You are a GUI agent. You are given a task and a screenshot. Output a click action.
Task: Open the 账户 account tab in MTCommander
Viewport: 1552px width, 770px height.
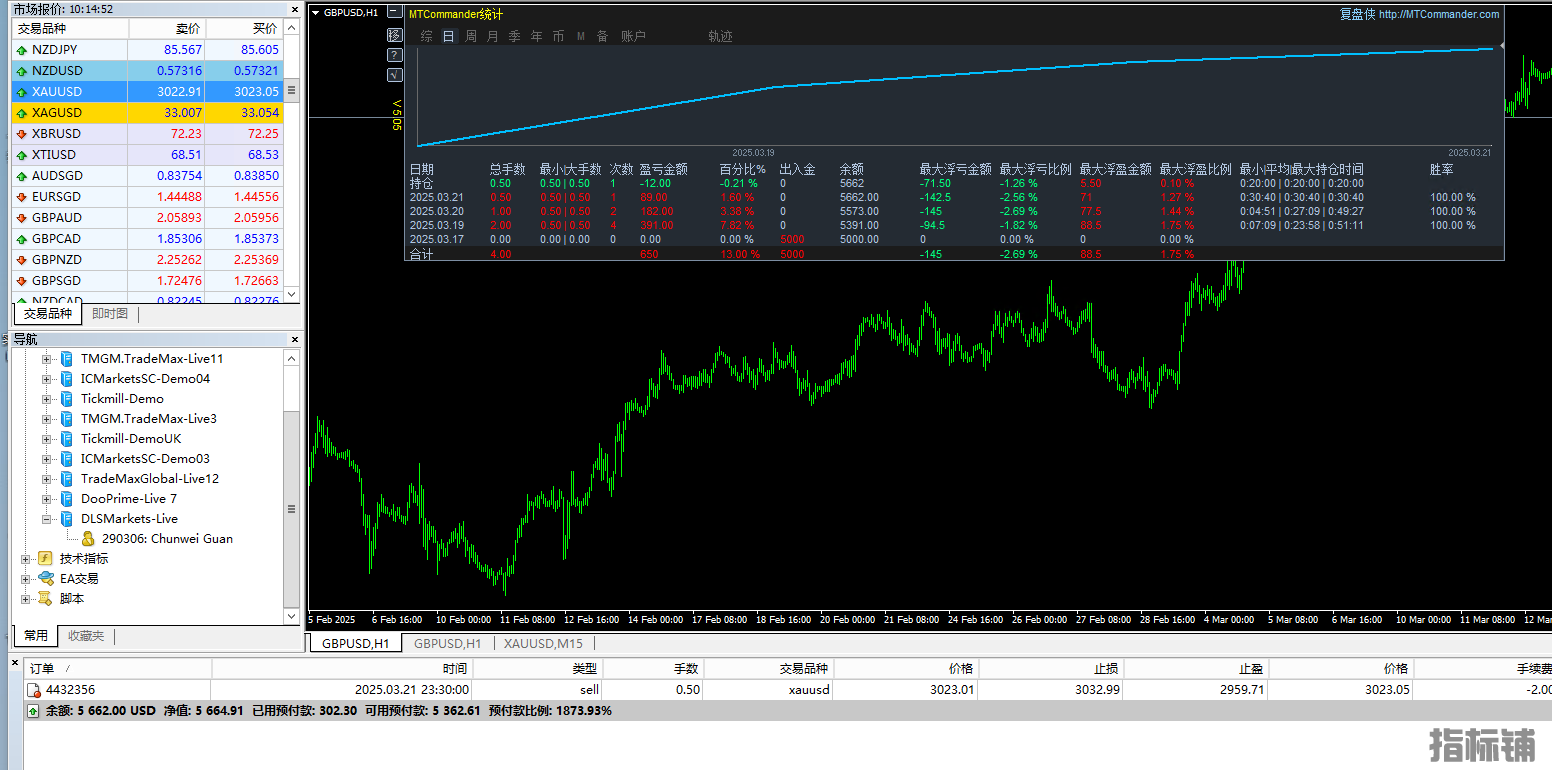[x=633, y=36]
